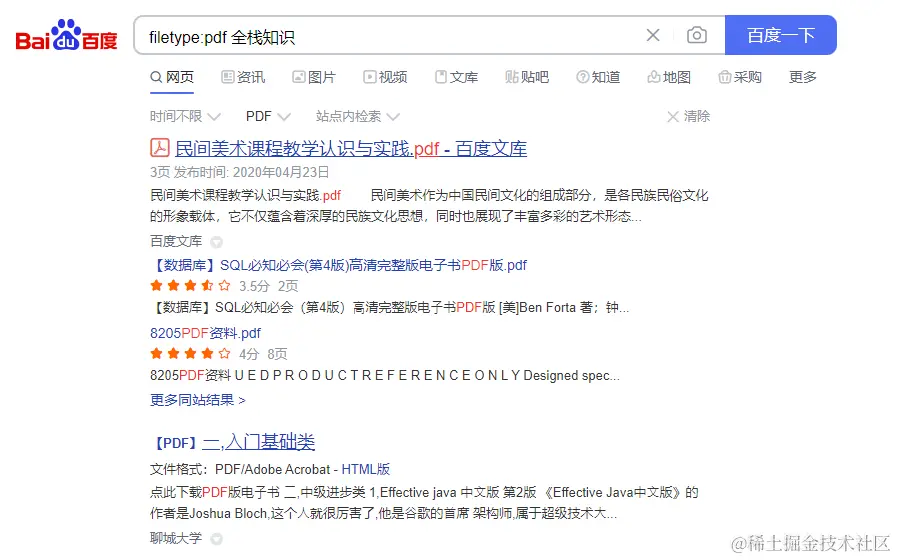The width and height of the screenshot is (897, 560).
Task: Open the PDF file type dropdown
Action: point(268,117)
